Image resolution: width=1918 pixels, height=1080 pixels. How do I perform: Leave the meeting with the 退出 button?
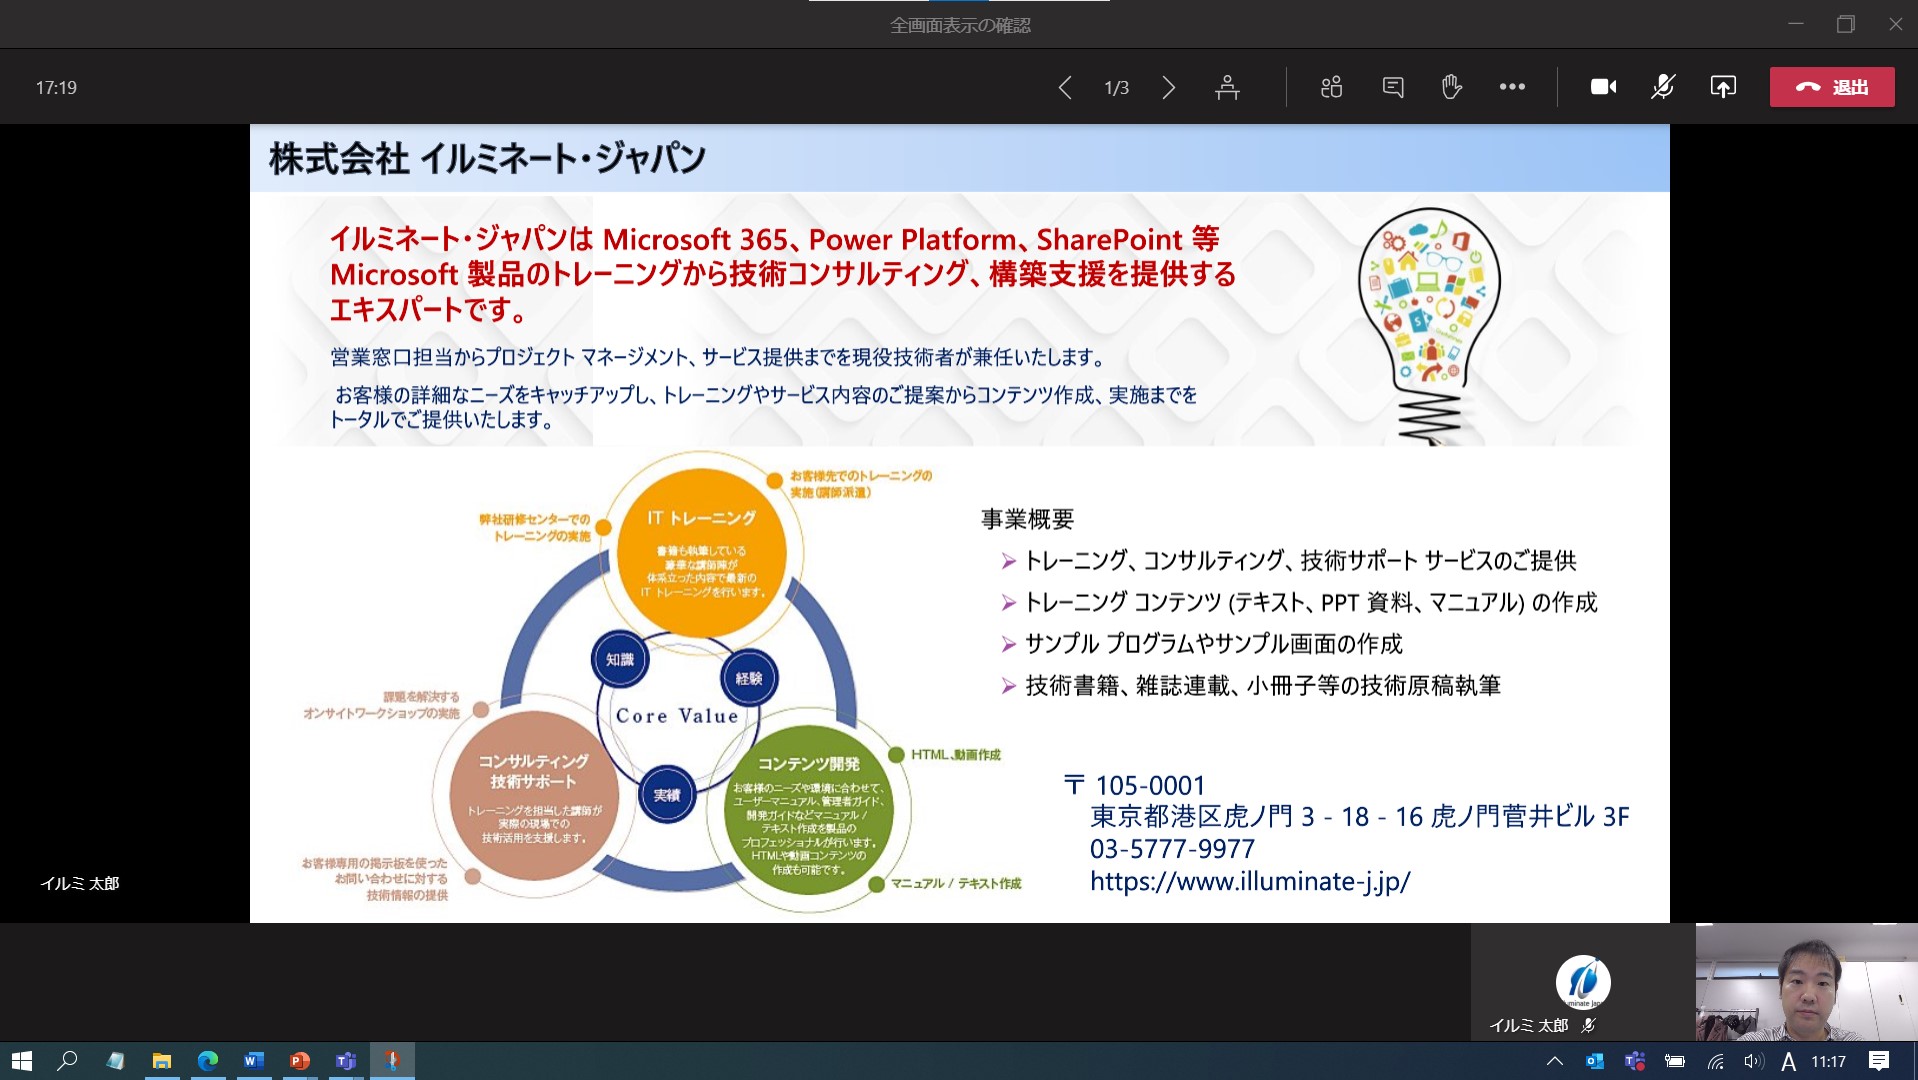coord(1832,87)
